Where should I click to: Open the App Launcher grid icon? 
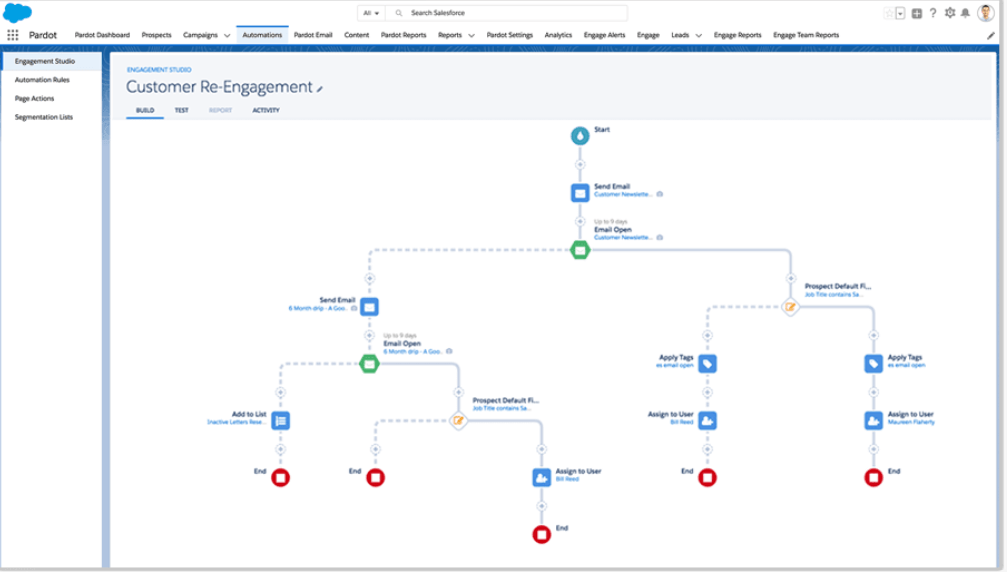click(12, 35)
